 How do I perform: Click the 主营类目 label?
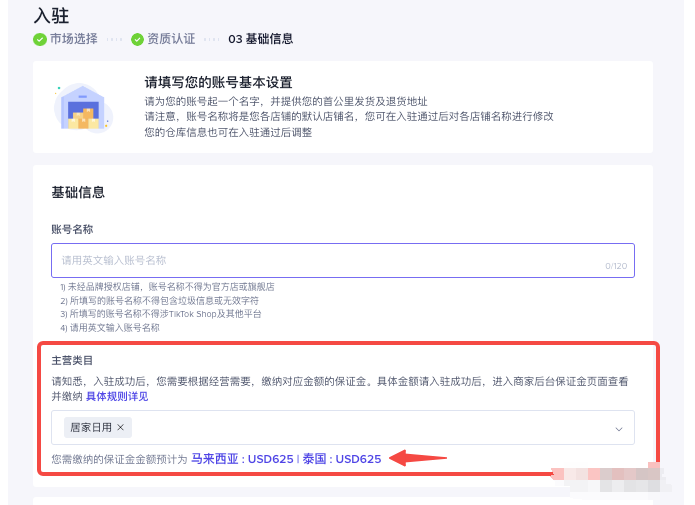click(72, 360)
